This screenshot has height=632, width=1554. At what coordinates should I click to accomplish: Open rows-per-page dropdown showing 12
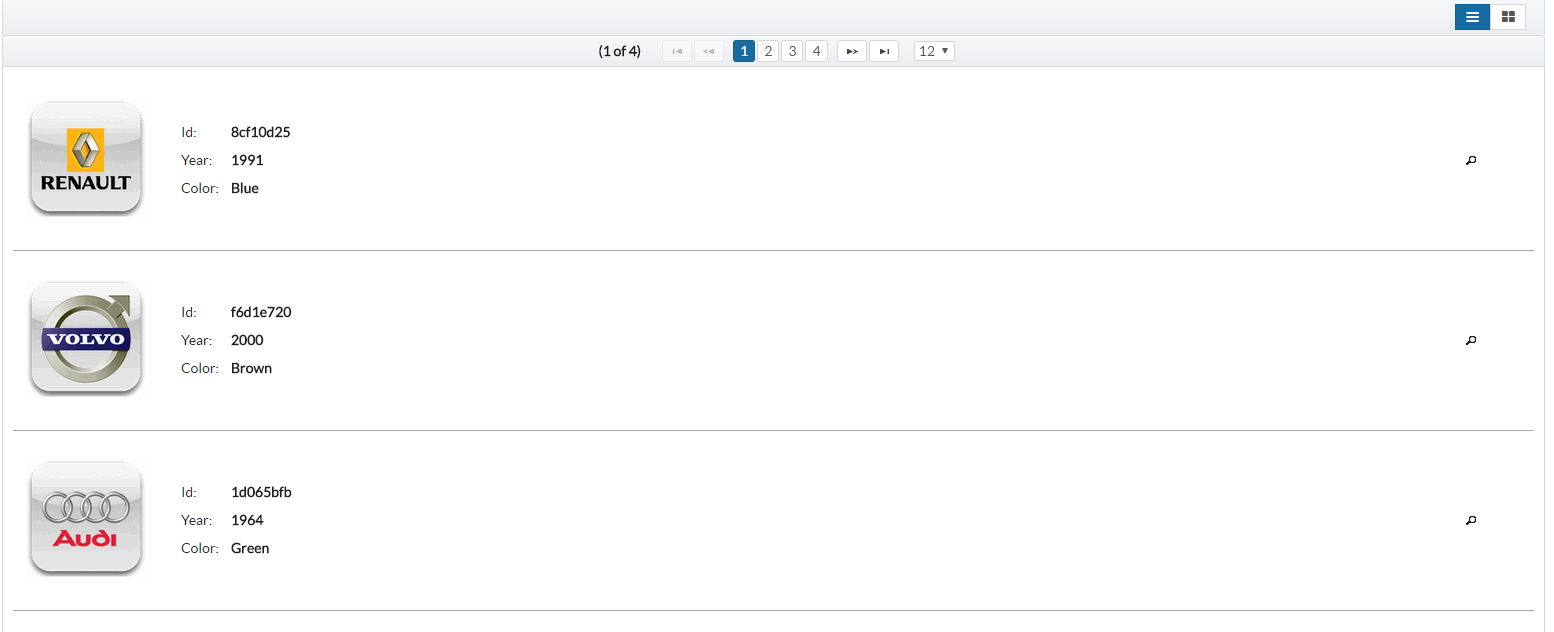tap(934, 51)
